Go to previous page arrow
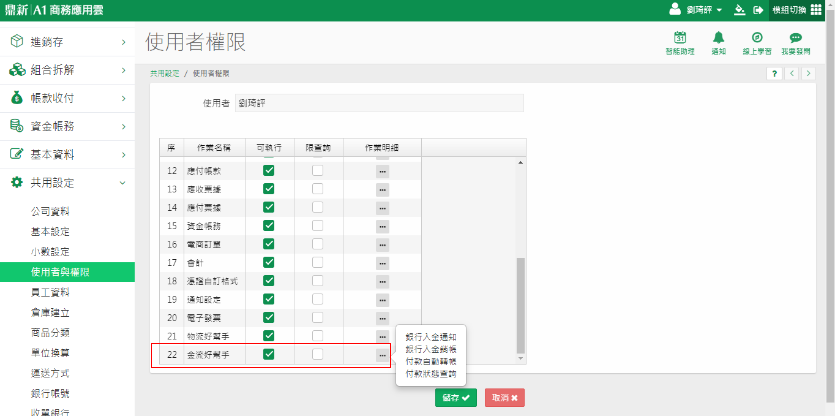Screen dimensions: 836x416 [x=792, y=74]
